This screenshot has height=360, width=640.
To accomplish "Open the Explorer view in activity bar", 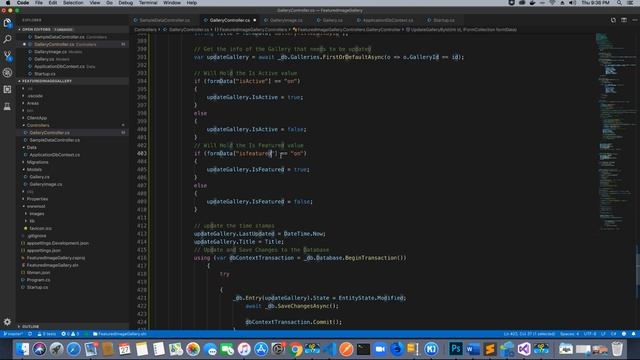I will 7,23.
